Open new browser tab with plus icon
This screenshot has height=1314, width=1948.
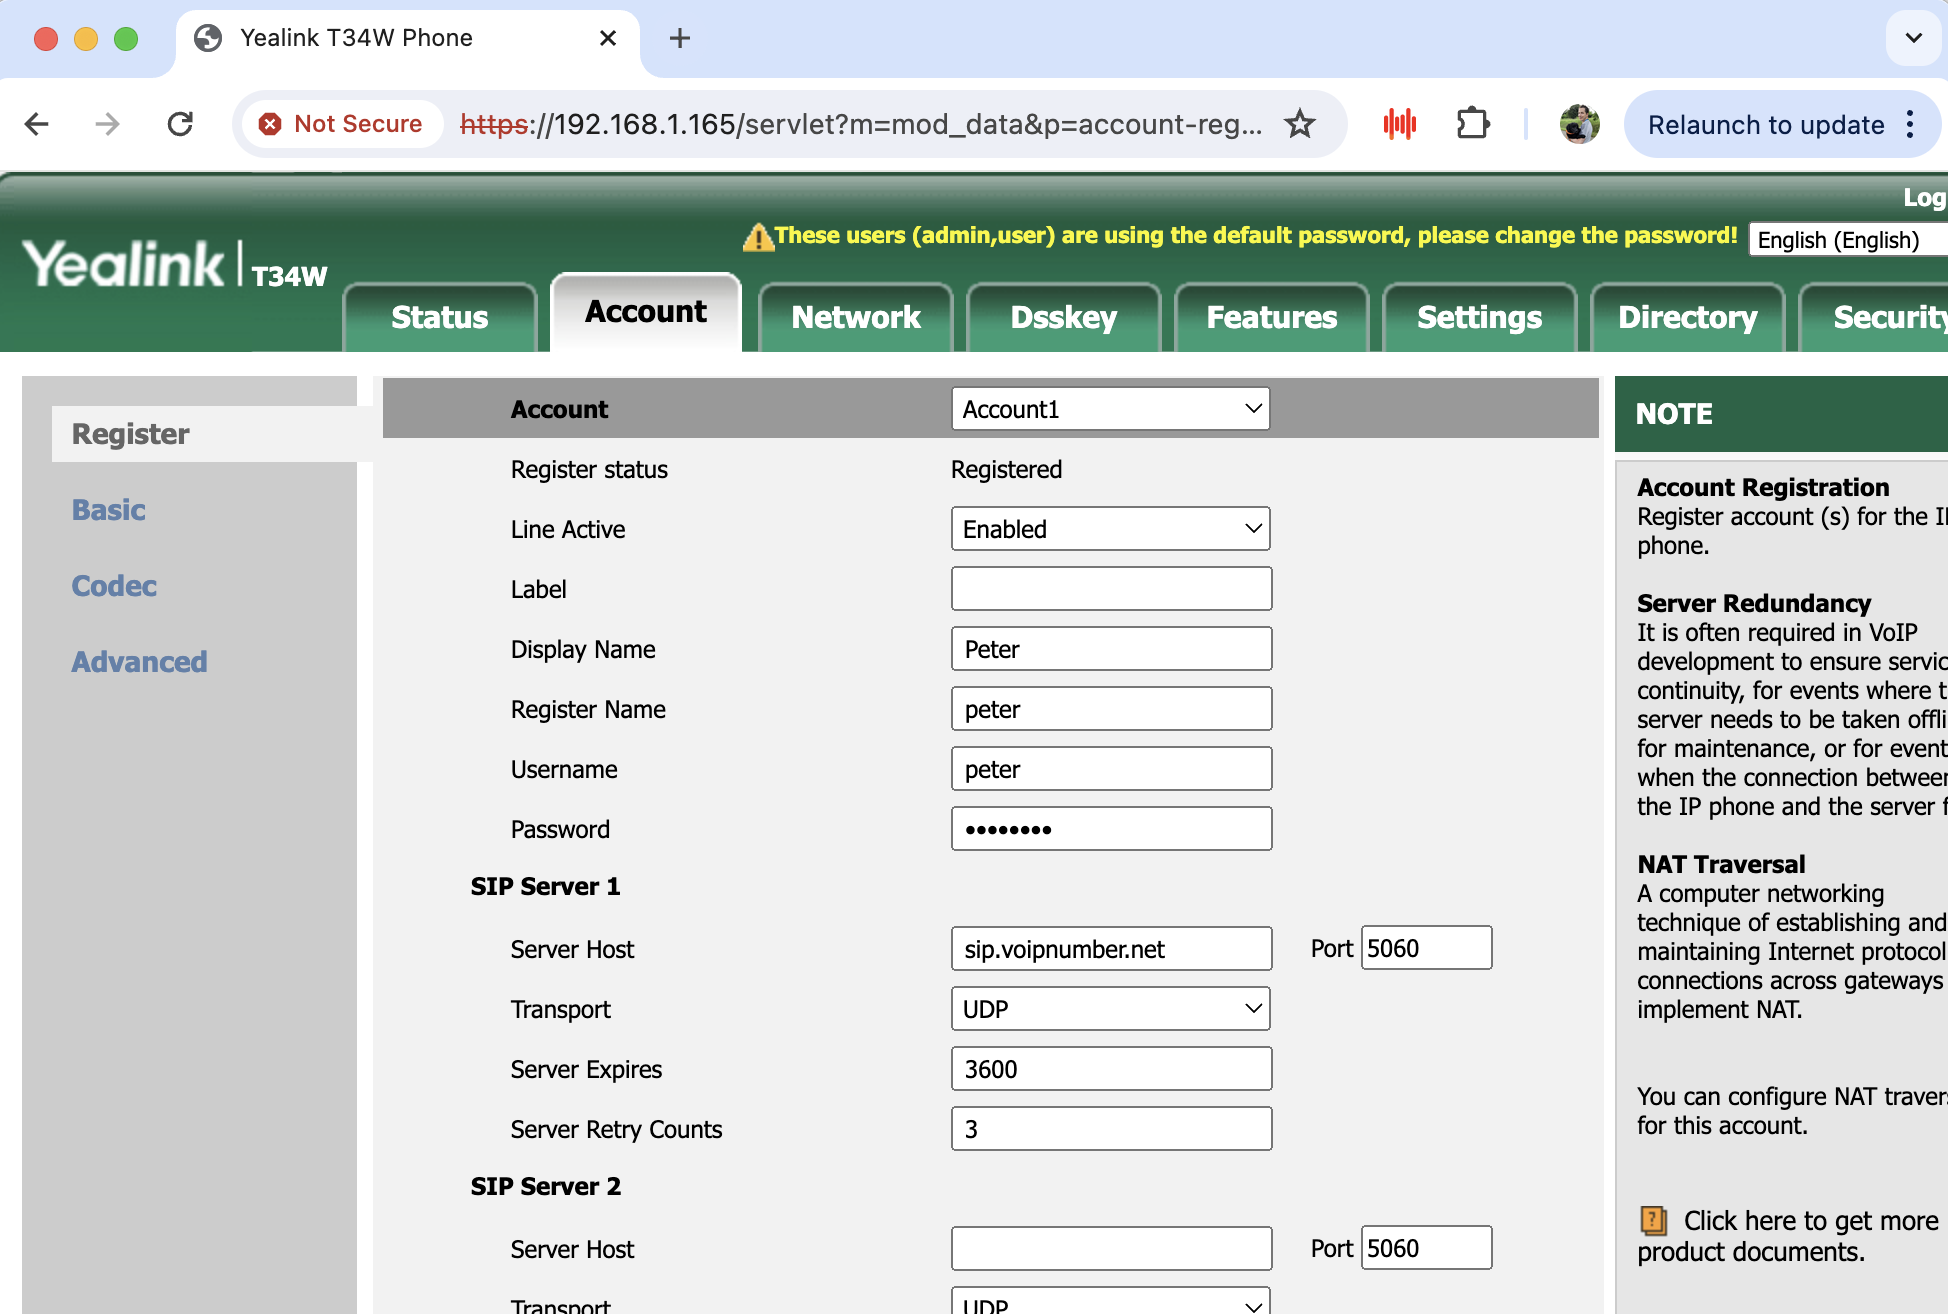680,38
